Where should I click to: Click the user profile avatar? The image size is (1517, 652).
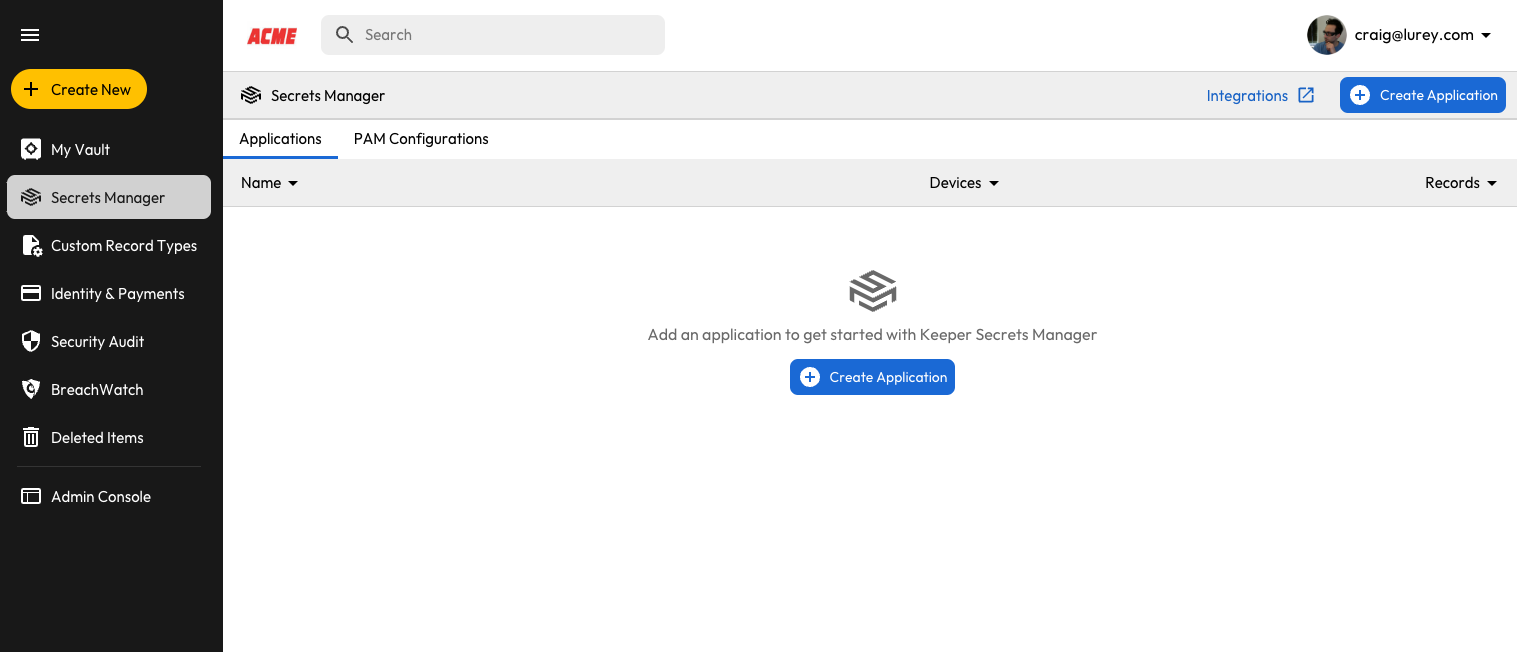click(x=1326, y=35)
